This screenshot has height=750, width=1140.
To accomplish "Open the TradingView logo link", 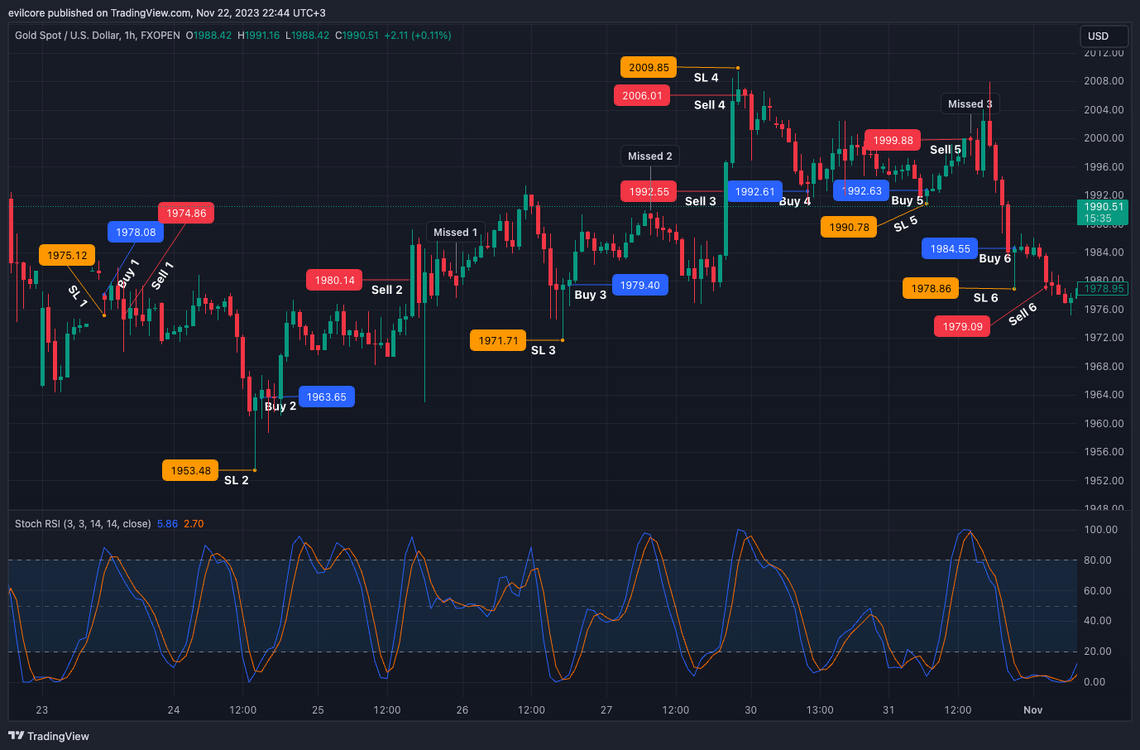I will (49, 736).
